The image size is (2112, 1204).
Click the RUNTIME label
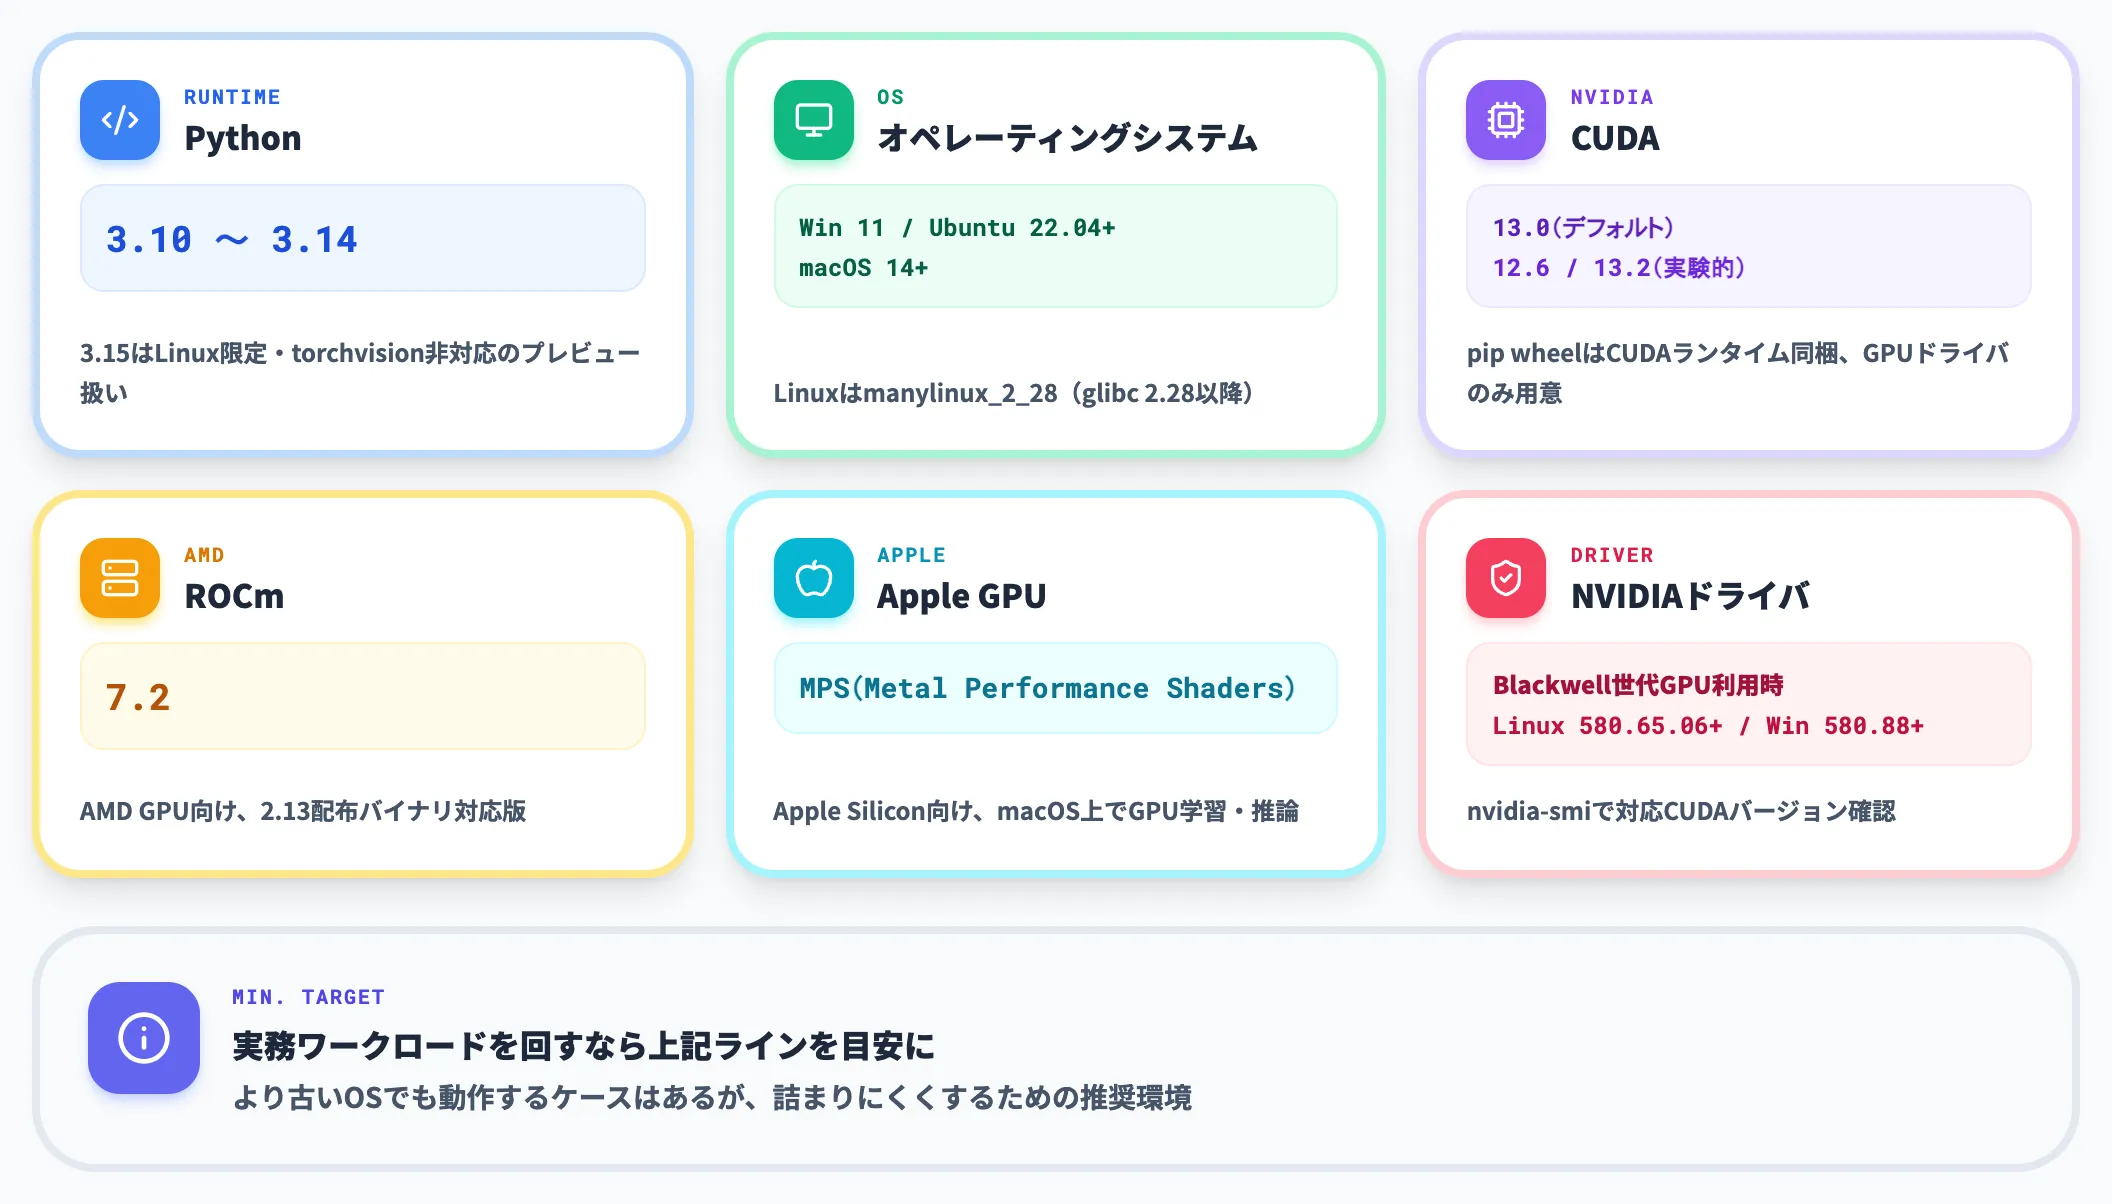232,97
